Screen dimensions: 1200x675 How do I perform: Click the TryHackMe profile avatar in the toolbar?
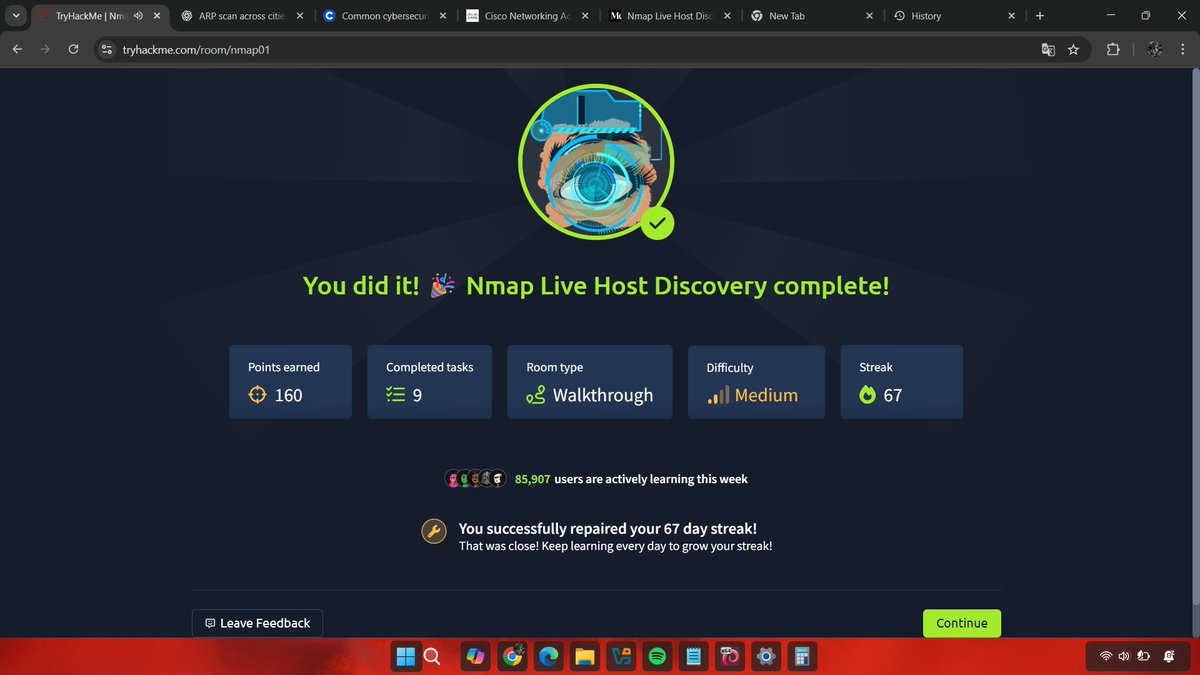tap(1153, 48)
